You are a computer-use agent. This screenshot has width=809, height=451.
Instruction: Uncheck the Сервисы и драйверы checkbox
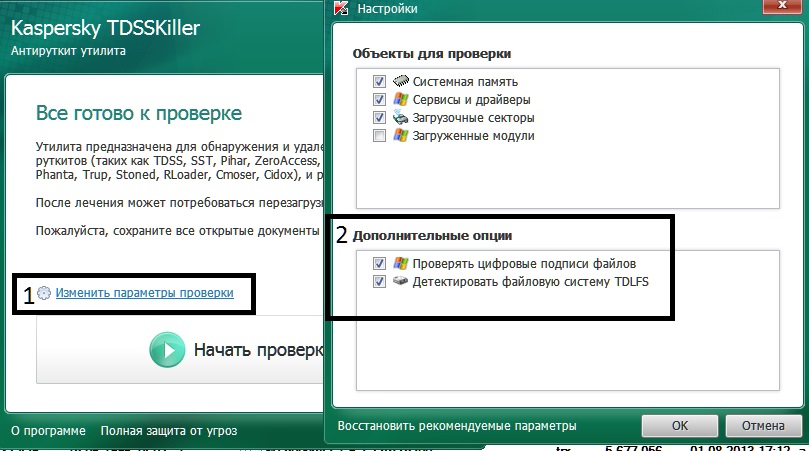coord(379,100)
